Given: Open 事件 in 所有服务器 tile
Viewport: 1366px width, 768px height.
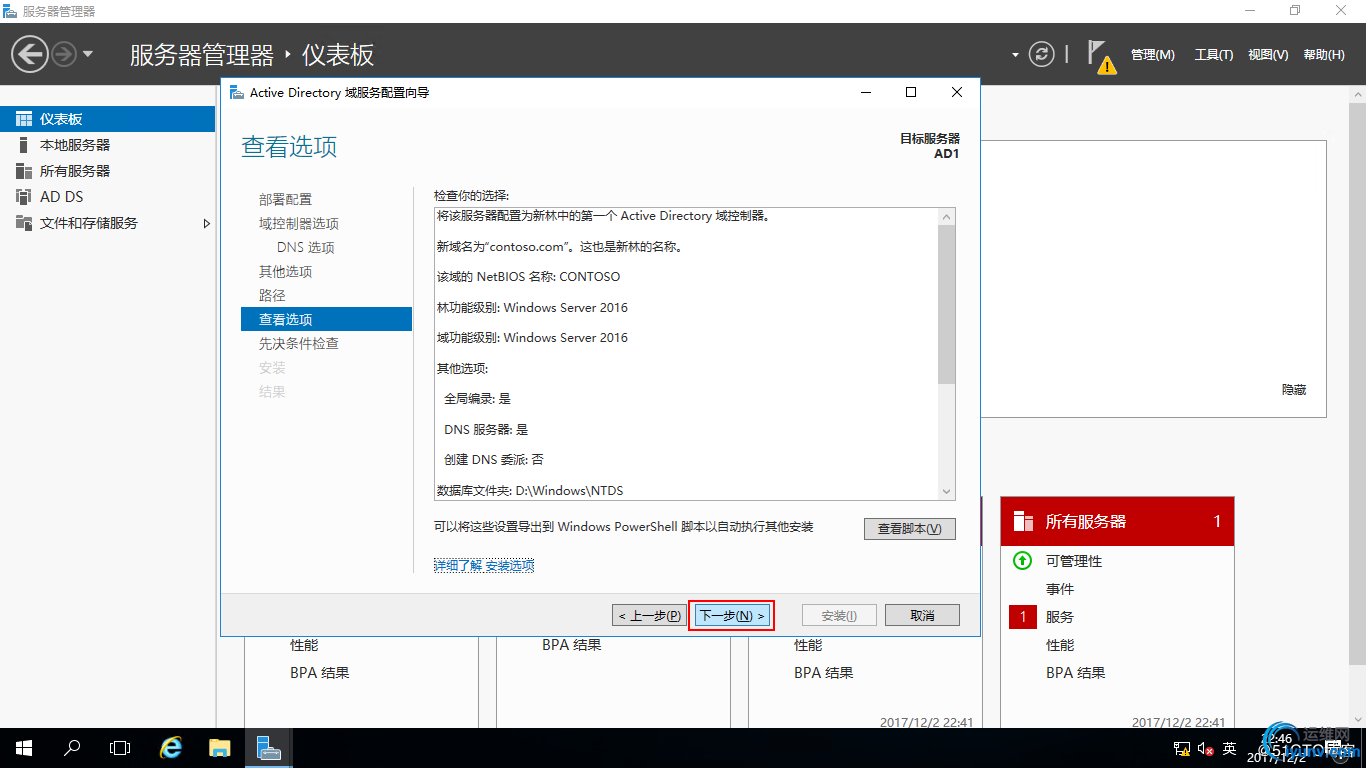Looking at the screenshot, I should click(1060, 589).
